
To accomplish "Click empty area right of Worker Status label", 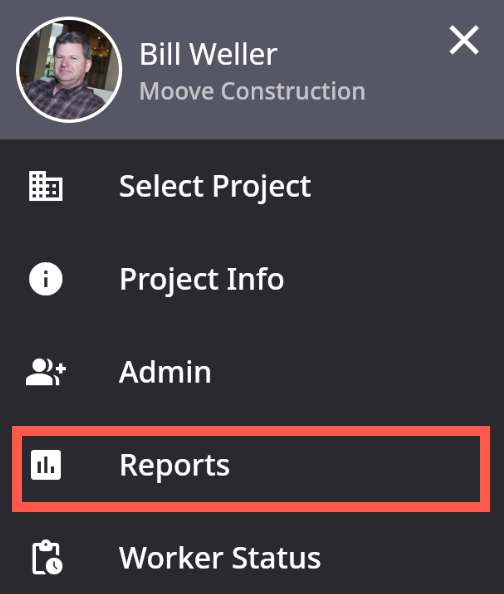I will [411, 558].
